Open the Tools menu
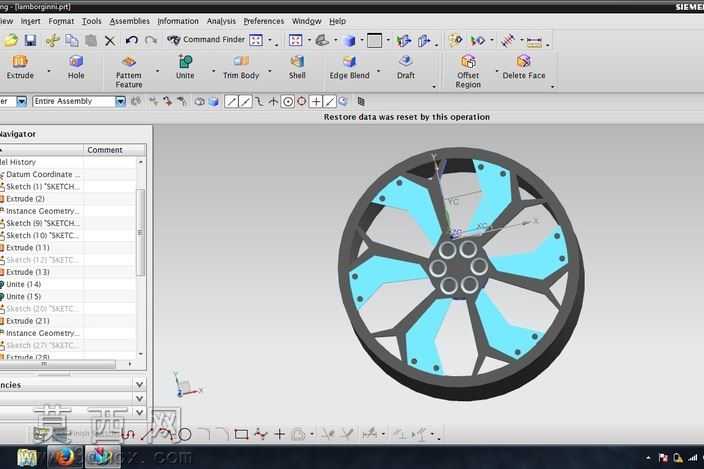Viewport: 704px width, 469px height. [x=91, y=21]
